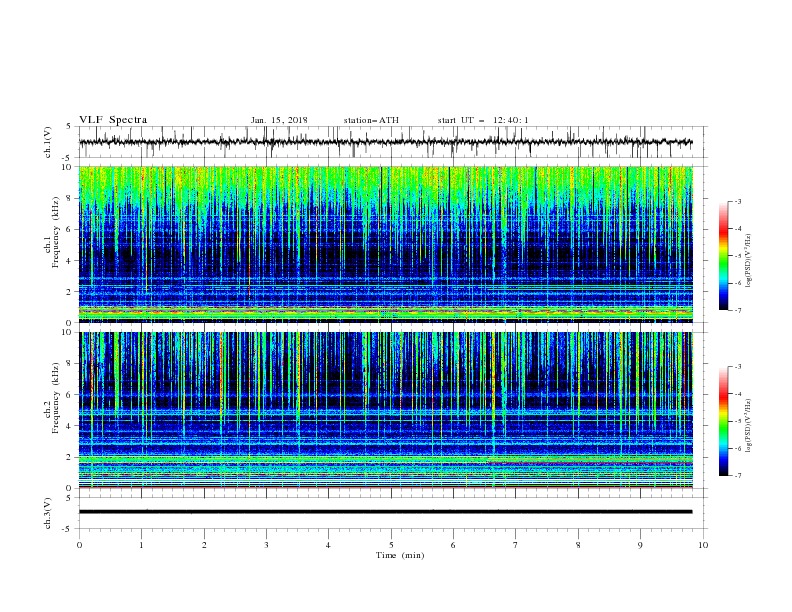The image size is (792, 612).
Task: Click the ch.1 color bar log(PSD) label
Action: pos(749,261)
